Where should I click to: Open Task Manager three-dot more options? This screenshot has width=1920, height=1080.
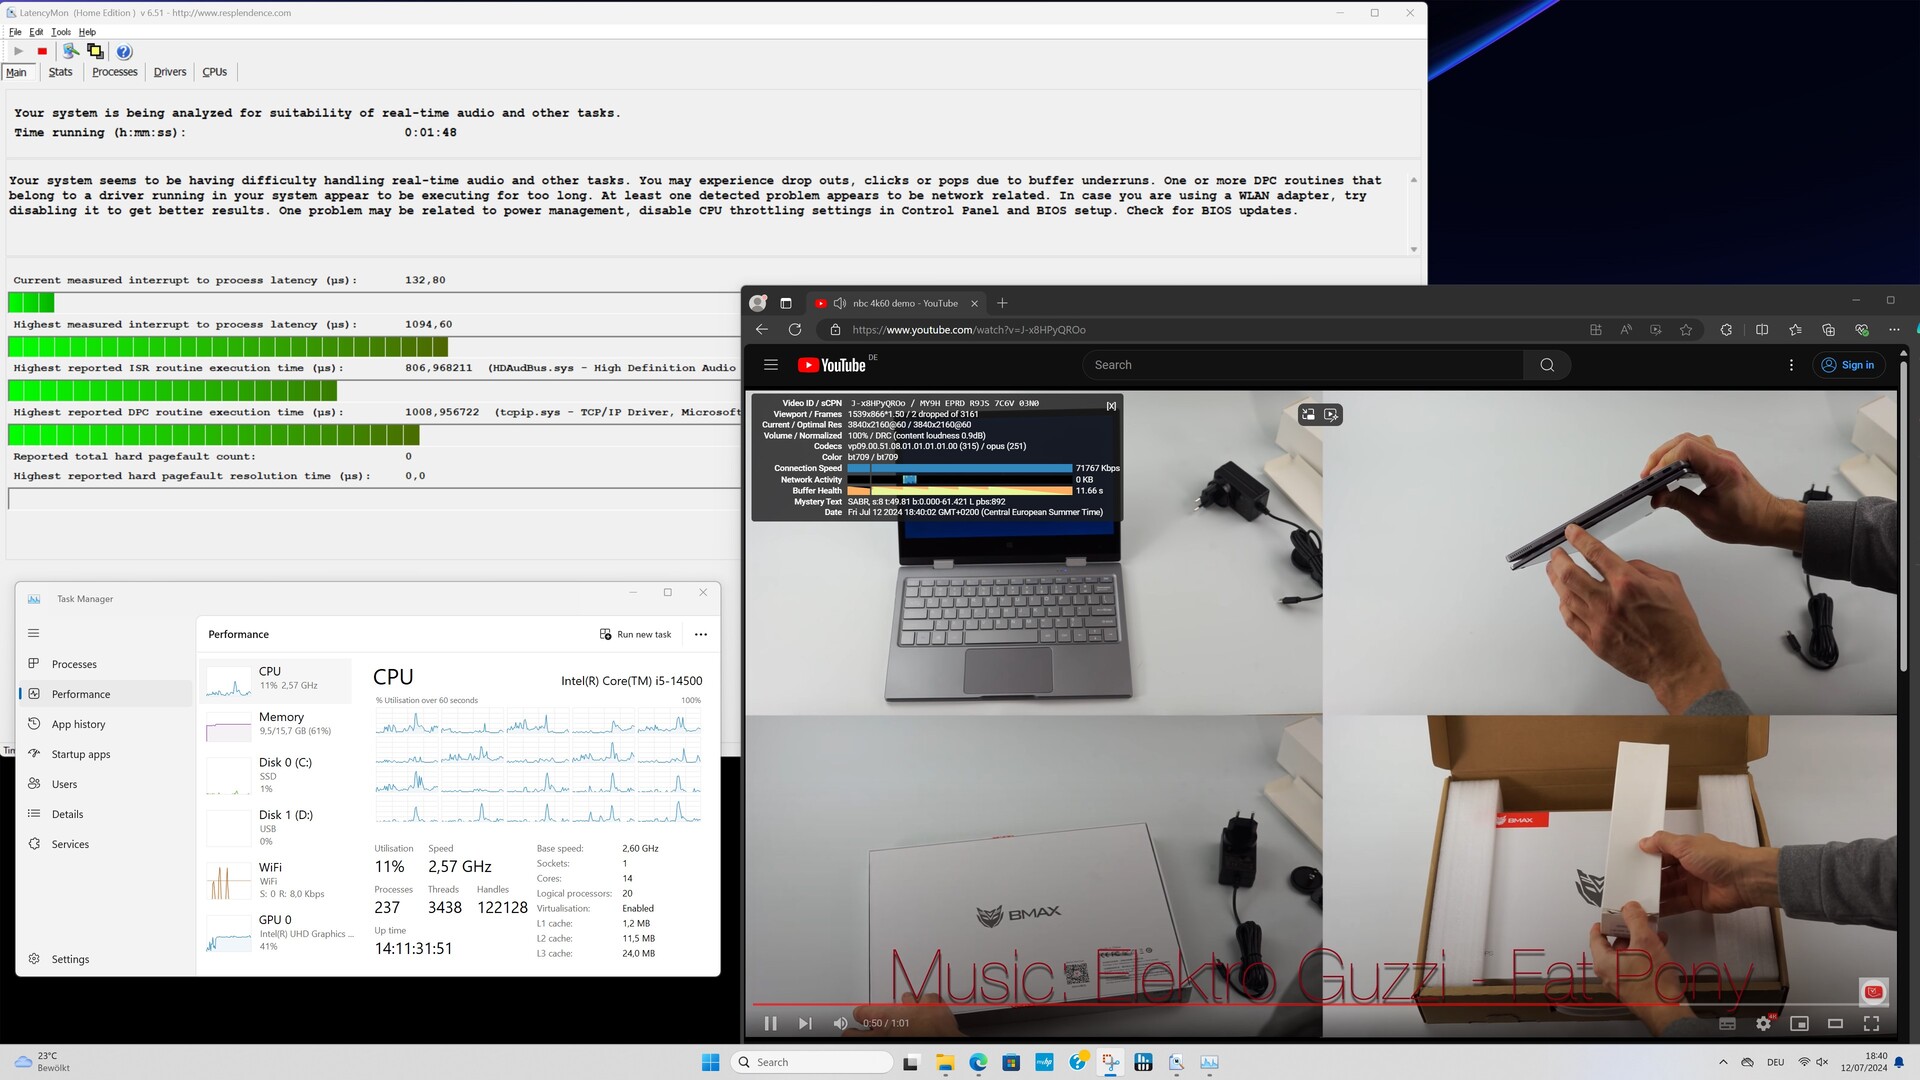click(x=701, y=634)
